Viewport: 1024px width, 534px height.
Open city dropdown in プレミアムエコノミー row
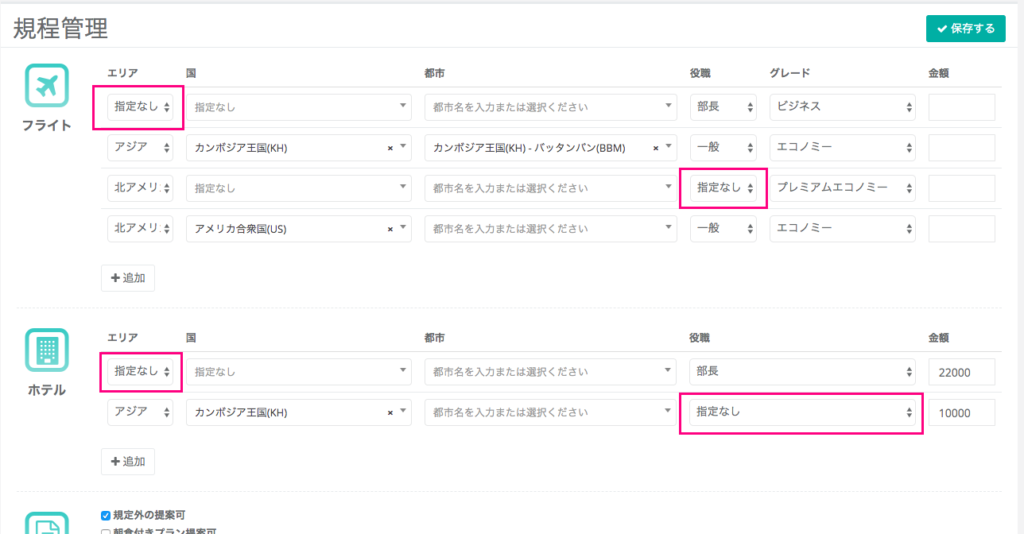(551, 188)
